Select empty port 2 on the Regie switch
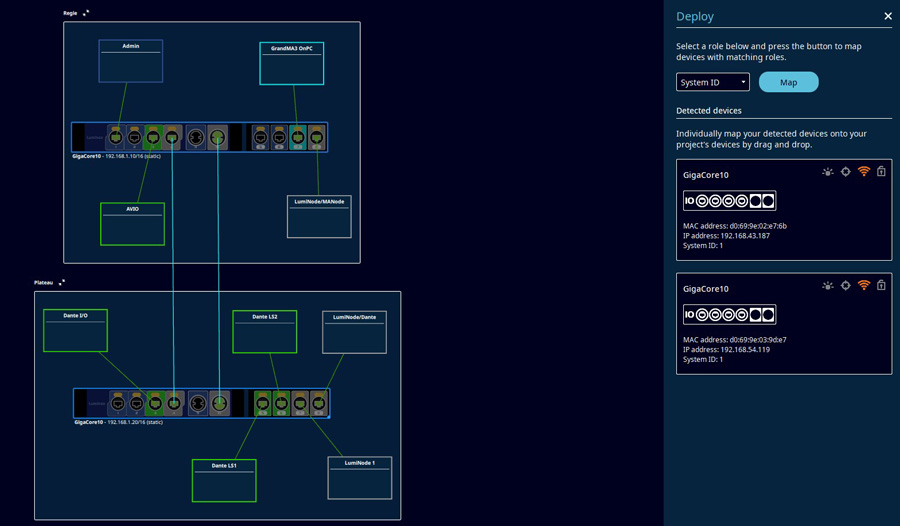This screenshot has height=526, width=900. tap(134, 138)
